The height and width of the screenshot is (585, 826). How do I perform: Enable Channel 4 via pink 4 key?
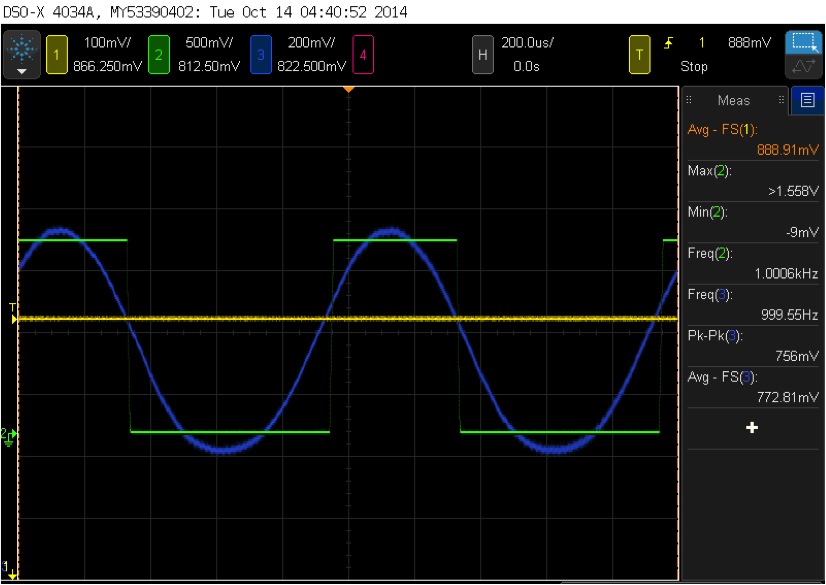362,55
